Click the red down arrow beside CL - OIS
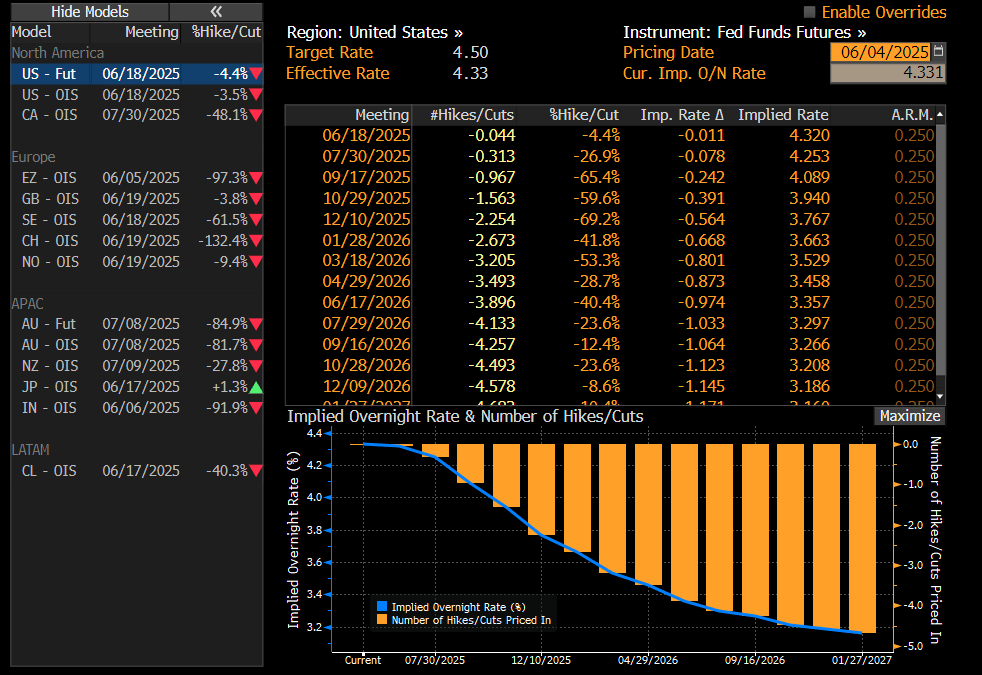This screenshot has height=675, width=982. coord(256,471)
